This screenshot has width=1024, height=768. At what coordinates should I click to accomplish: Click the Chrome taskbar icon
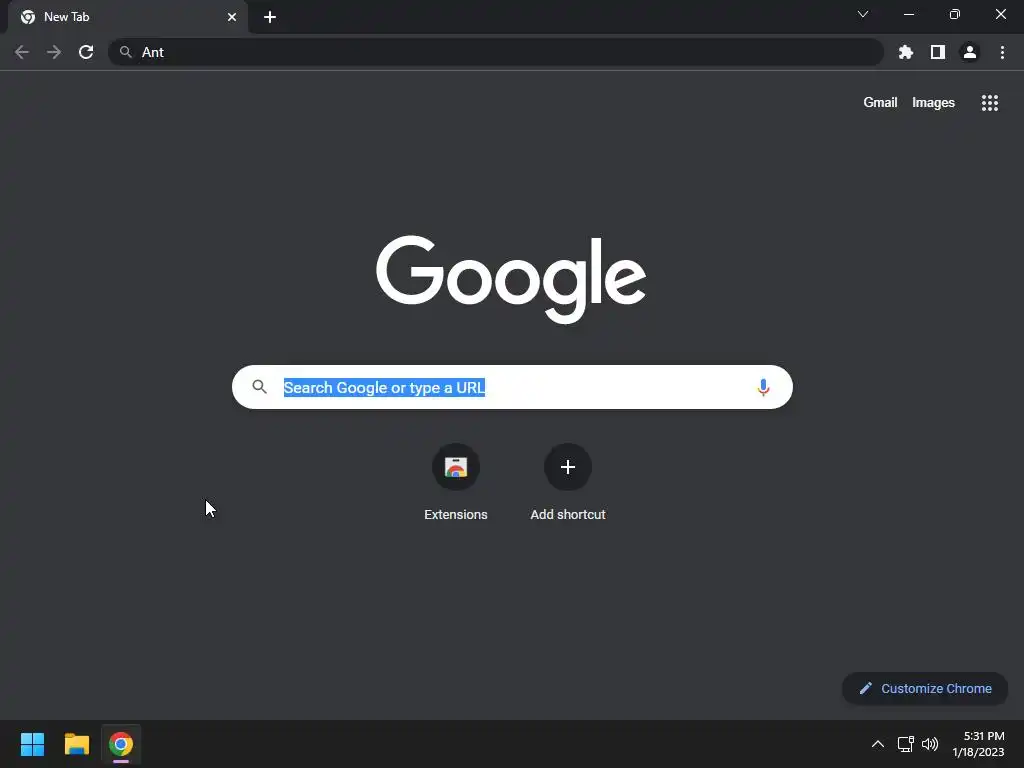pos(121,744)
